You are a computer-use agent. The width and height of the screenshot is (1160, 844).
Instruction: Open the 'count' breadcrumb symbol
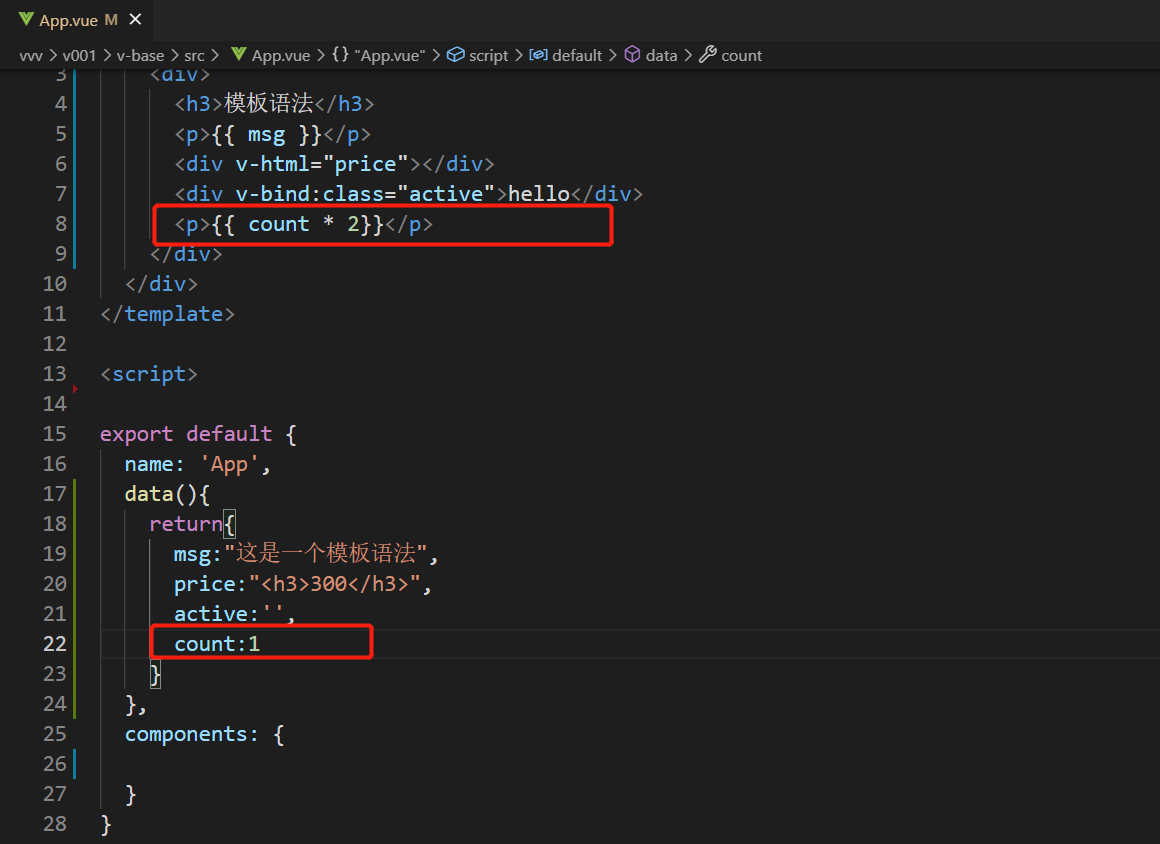tap(741, 55)
